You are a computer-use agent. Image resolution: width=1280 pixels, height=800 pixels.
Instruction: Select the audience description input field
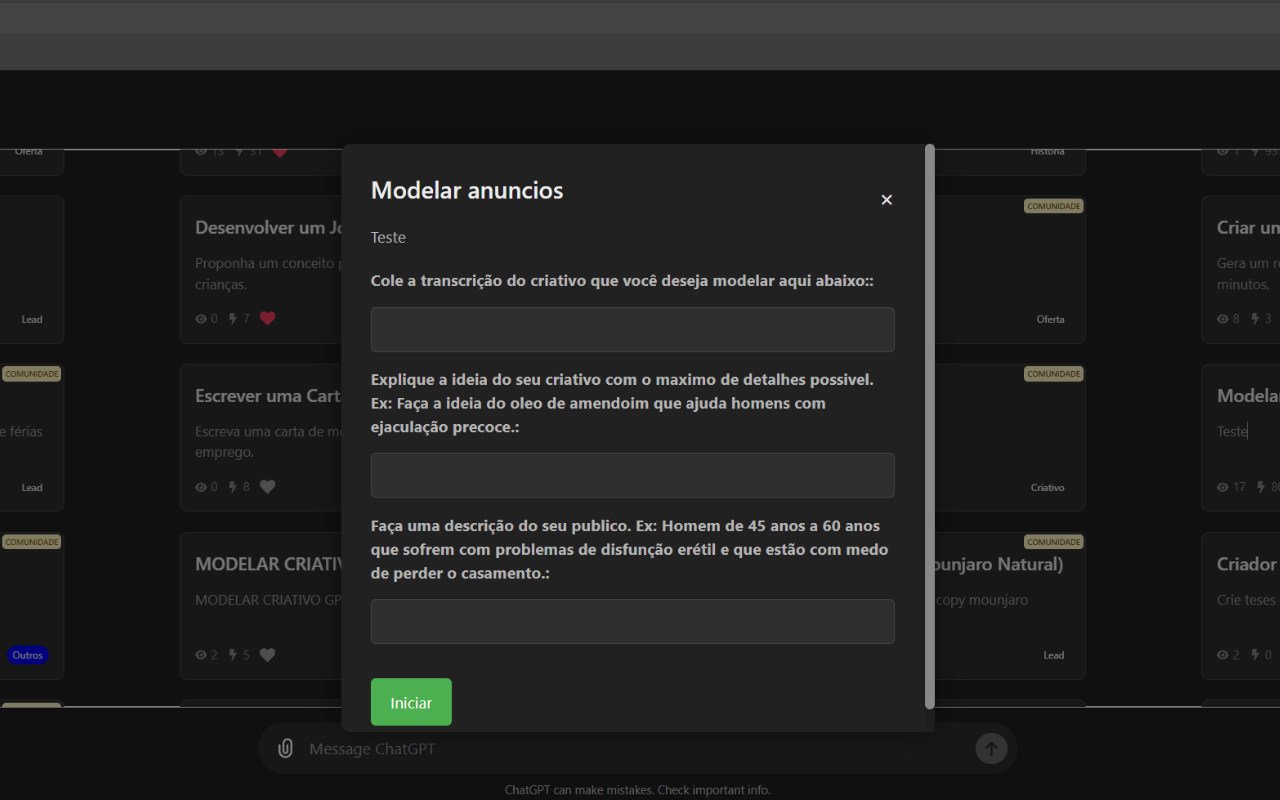pos(633,621)
